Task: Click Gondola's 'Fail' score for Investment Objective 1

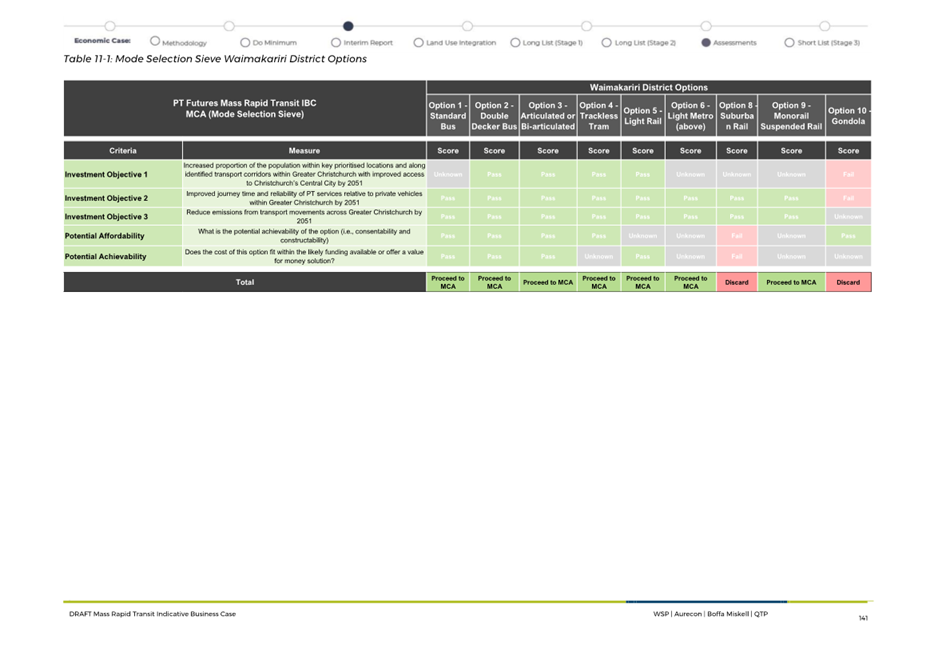Action: (x=848, y=174)
